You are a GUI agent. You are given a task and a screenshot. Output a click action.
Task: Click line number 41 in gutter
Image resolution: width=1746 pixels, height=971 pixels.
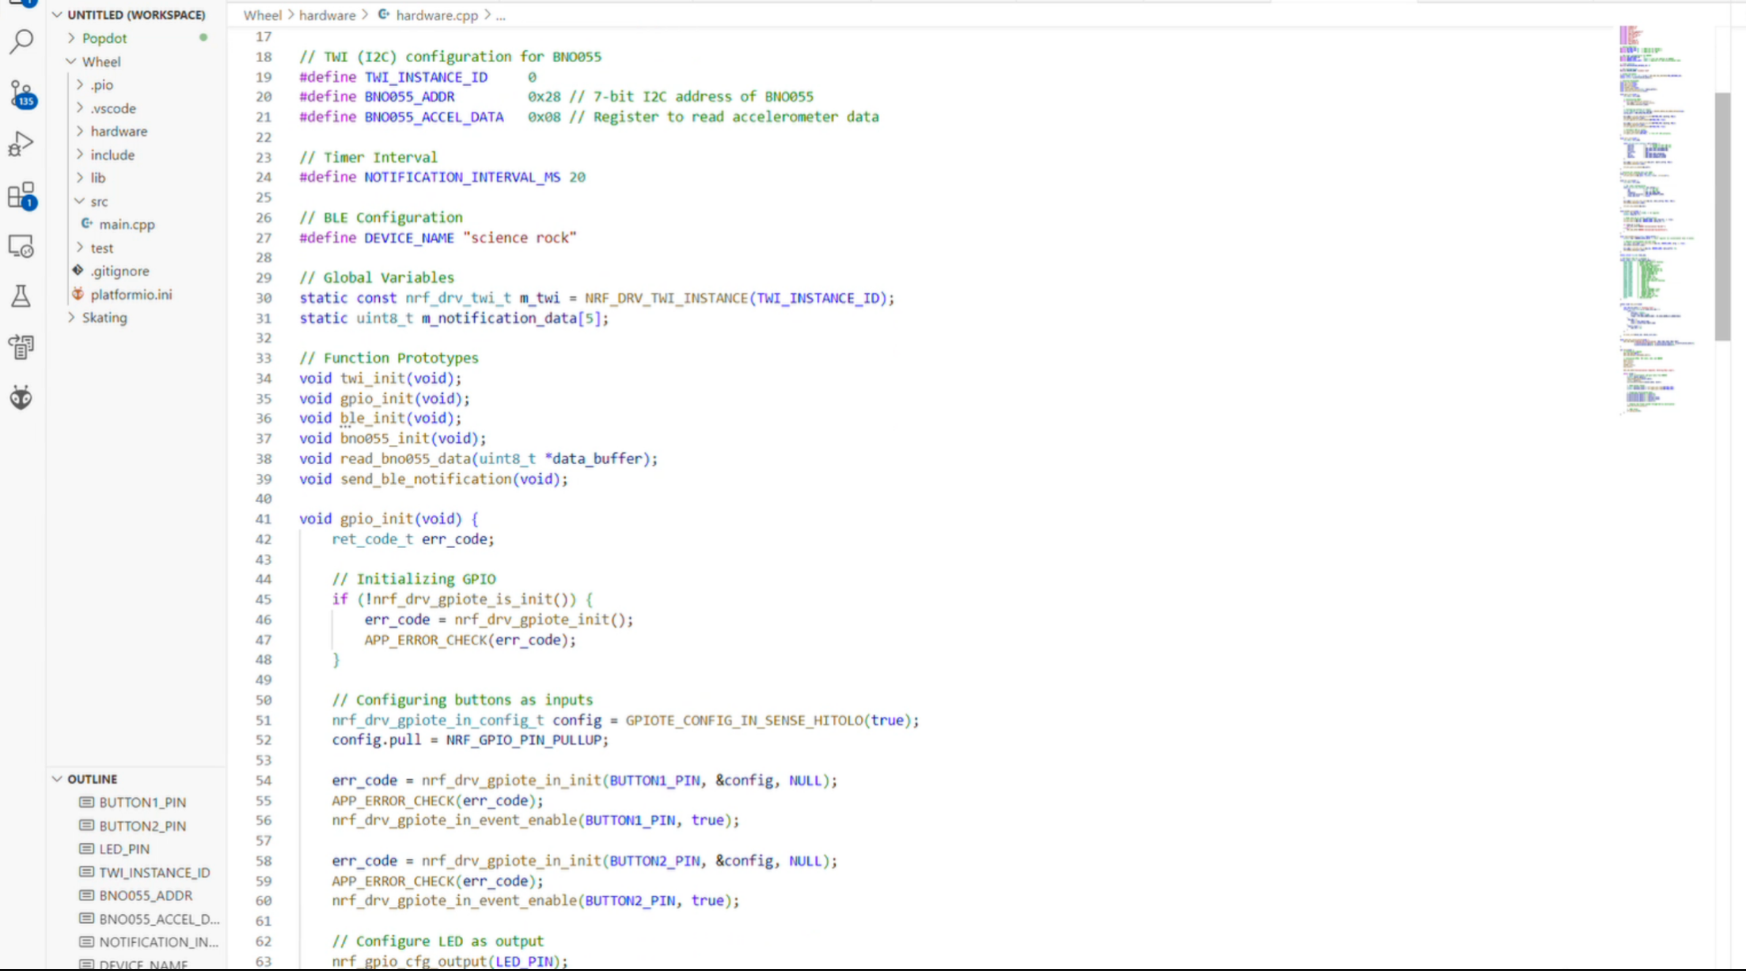tap(263, 519)
